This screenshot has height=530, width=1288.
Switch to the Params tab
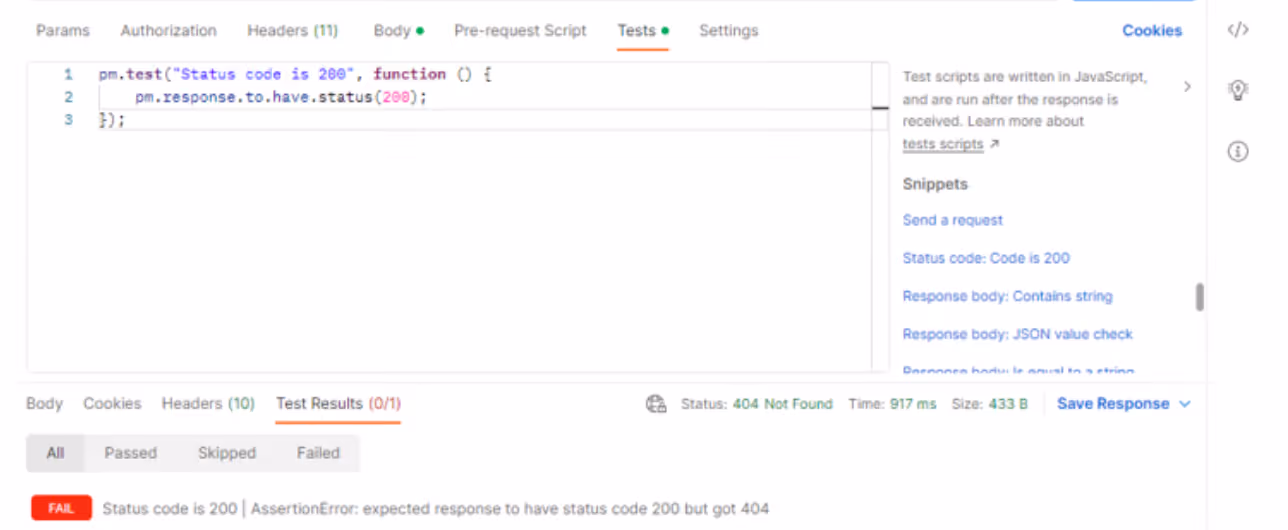click(63, 31)
